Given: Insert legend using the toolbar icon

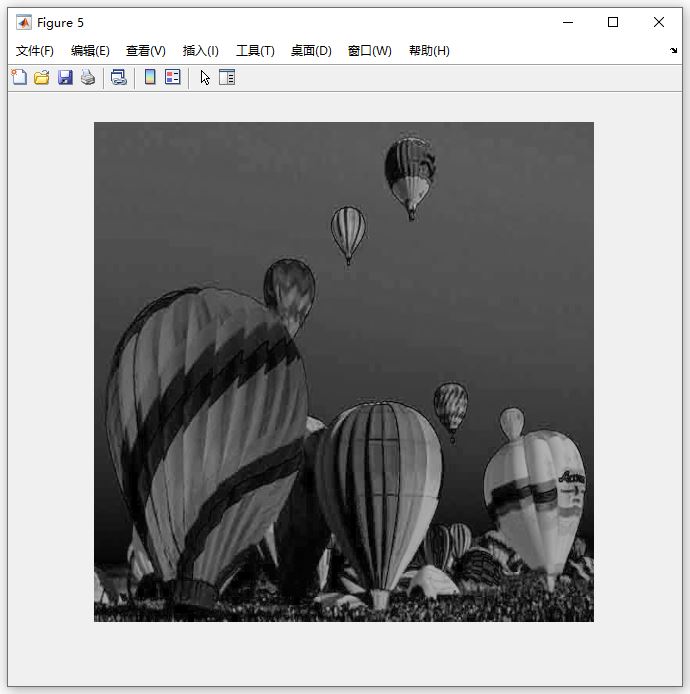Looking at the screenshot, I should (x=173, y=77).
